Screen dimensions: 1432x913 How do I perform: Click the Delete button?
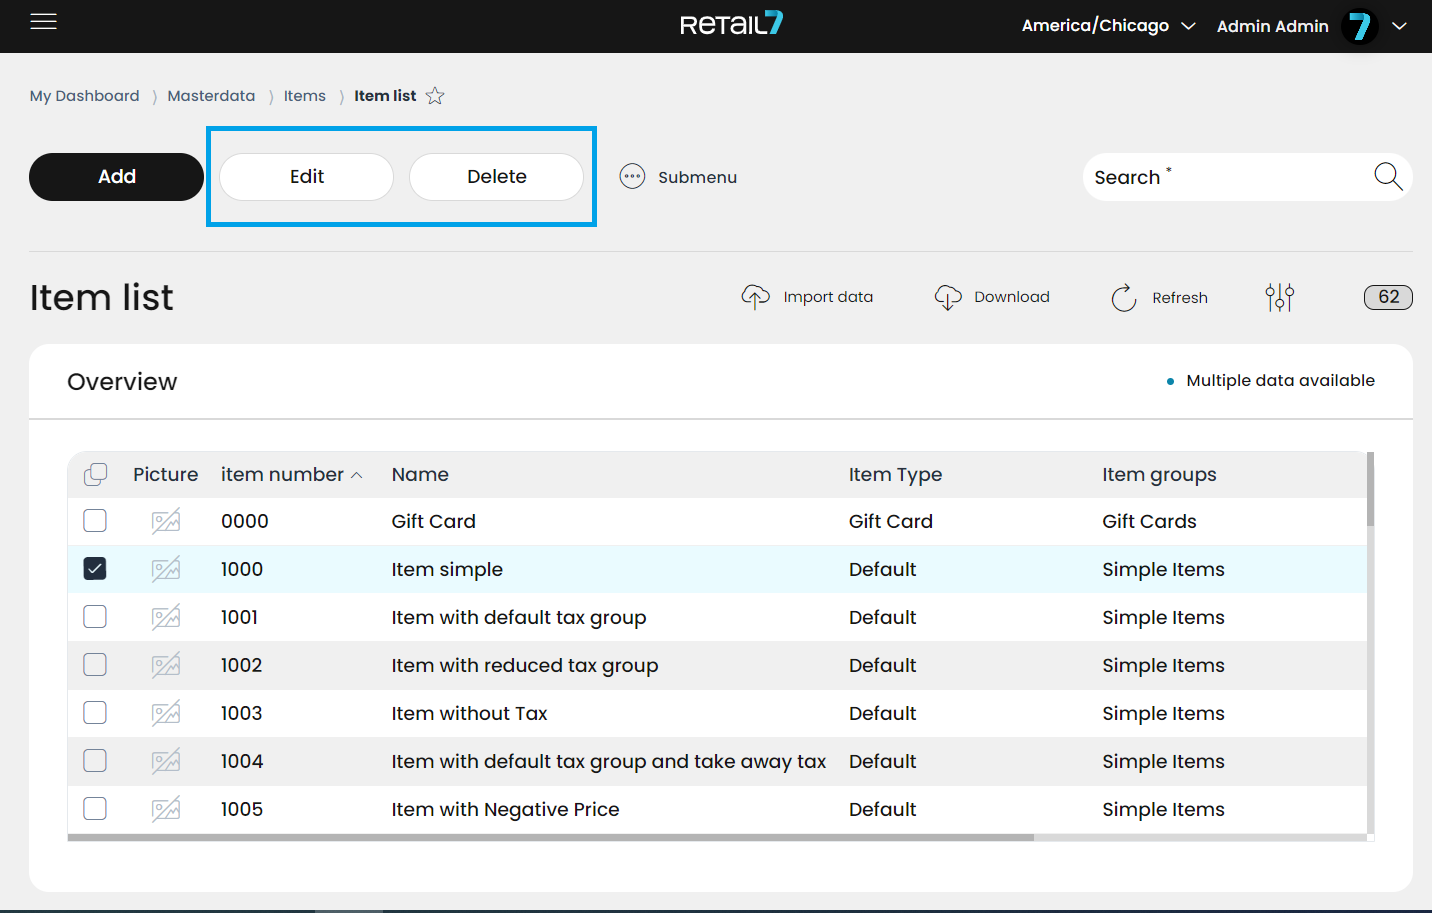[496, 177]
